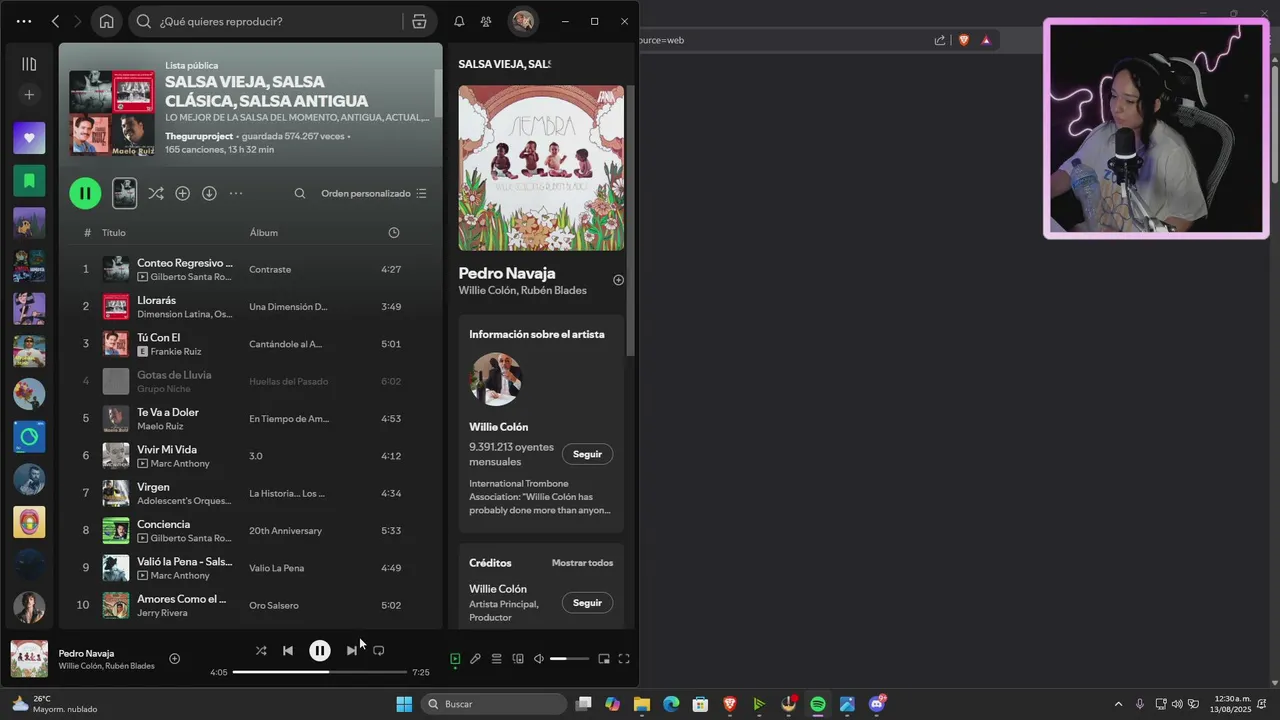Mute the volume speaker icon
This screenshot has height=720, width=1280.
click(539, 659)
